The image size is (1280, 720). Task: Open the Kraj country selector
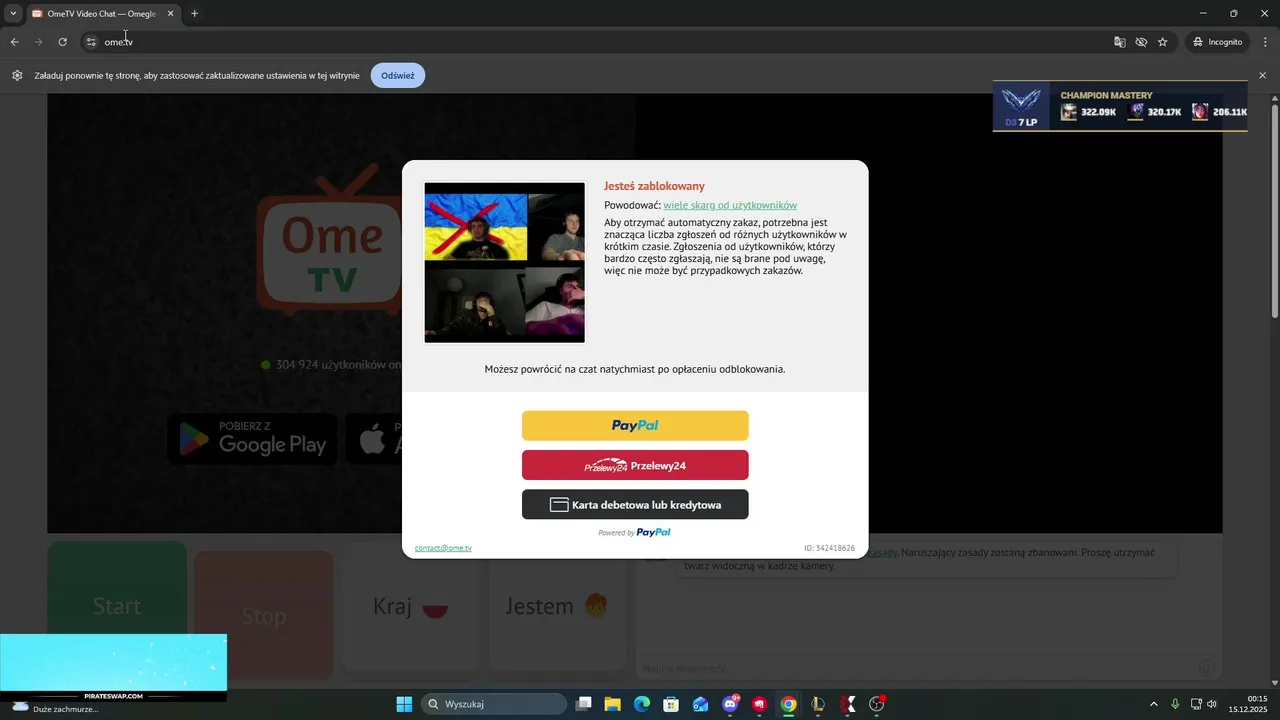(410, 606)
